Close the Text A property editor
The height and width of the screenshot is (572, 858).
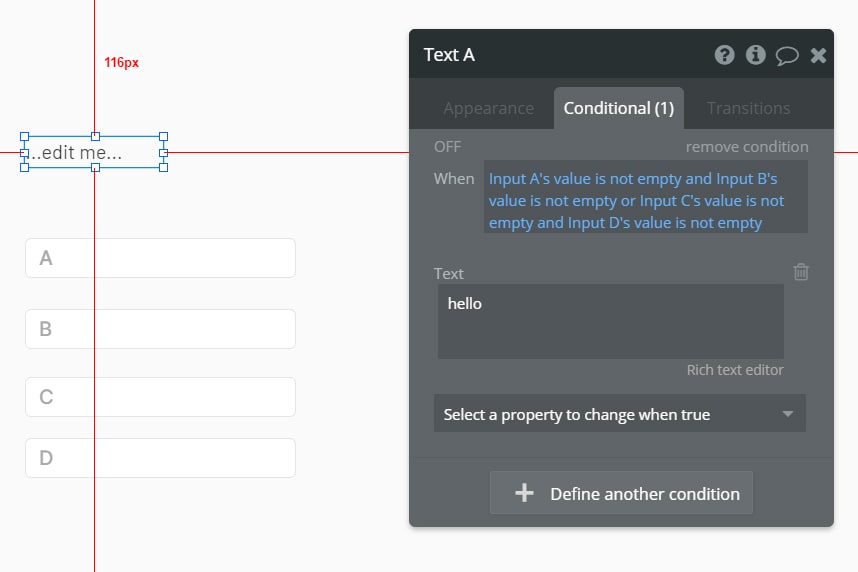click(818, 55)
